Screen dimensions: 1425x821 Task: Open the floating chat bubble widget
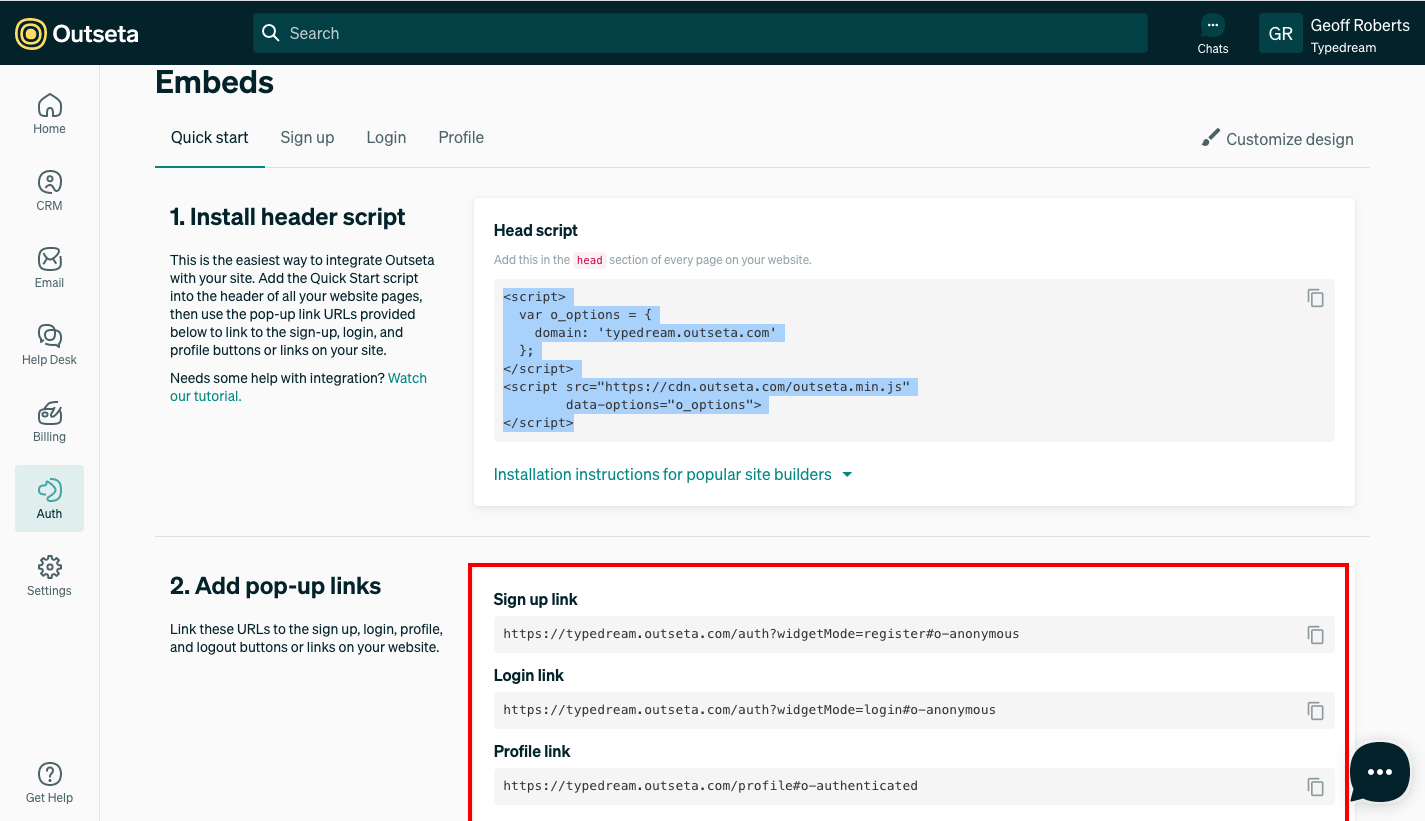click(1380, 771)
